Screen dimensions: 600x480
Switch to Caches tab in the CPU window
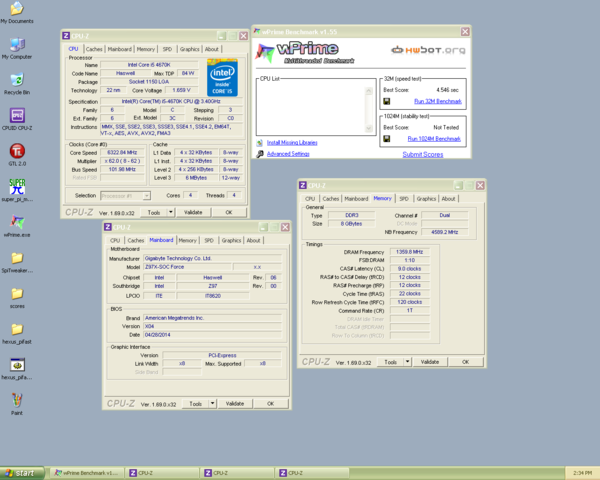[x=94, y=49]
